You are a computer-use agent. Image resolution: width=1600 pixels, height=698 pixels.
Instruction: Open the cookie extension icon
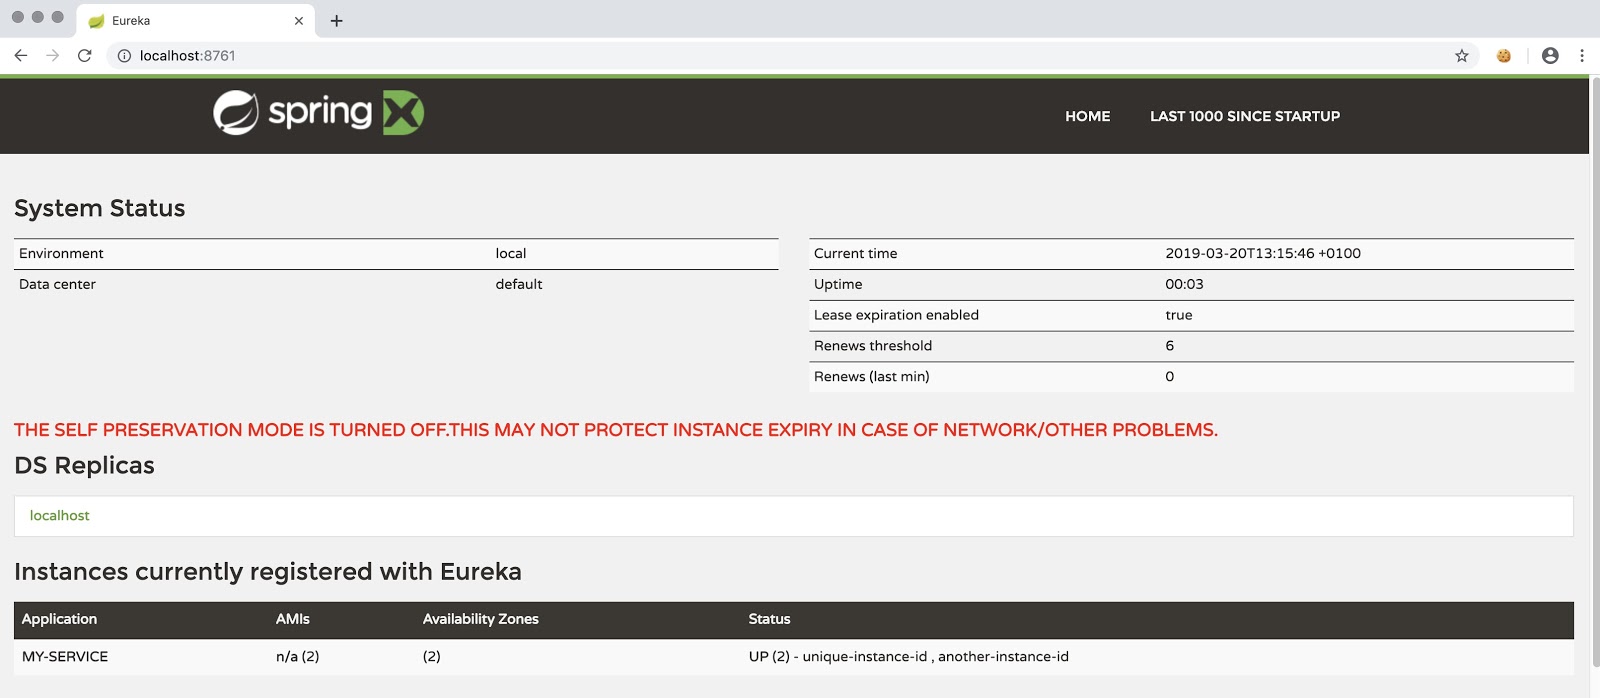[1503, 56]
